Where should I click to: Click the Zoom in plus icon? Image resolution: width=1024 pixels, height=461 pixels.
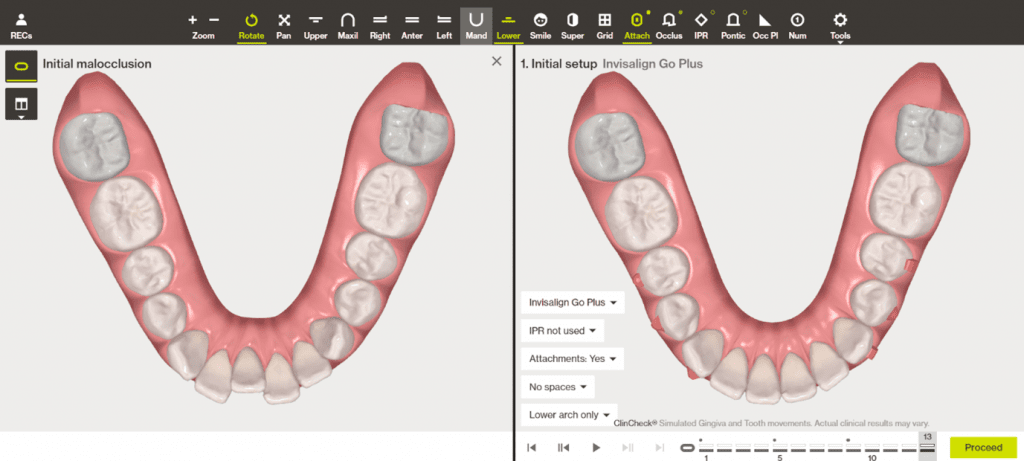click(x=193, y=20)
